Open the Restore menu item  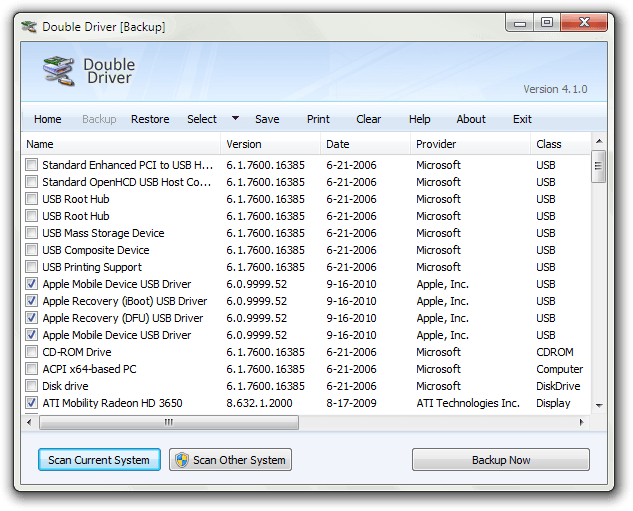[150, 119]
